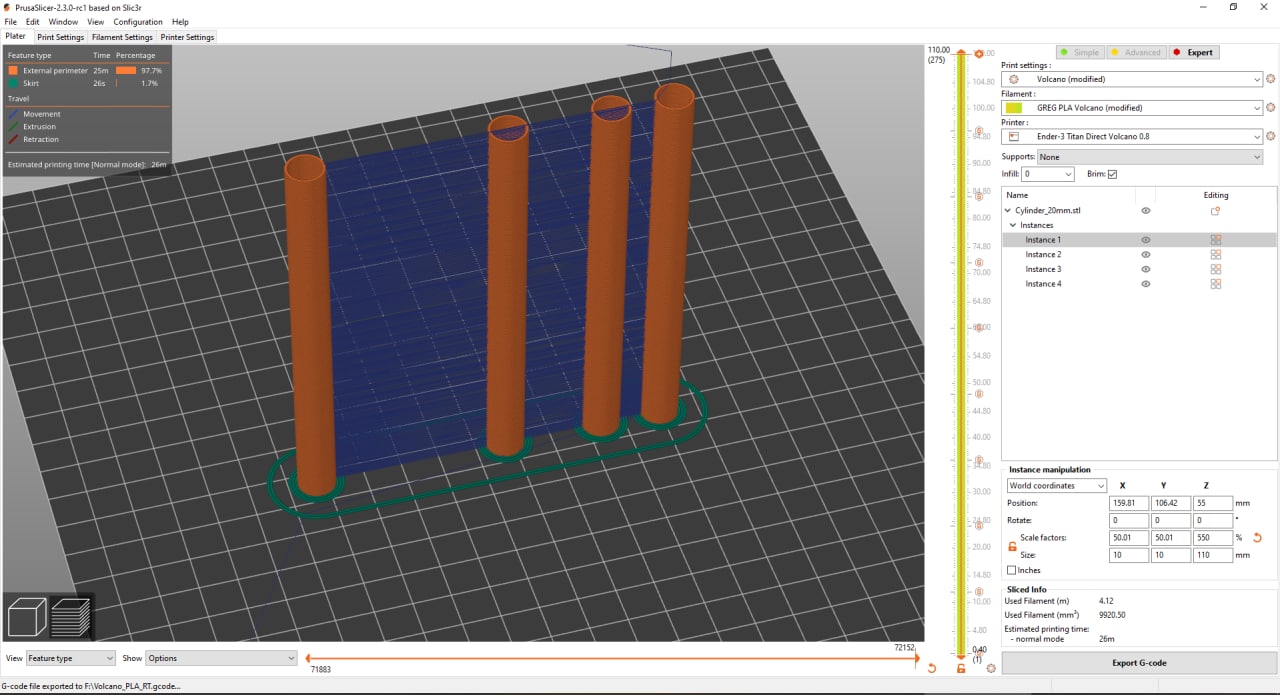Image resolution: width=1280 pixels, height=695 pixels.
Task: Toggle the scale factors lock icon
Action: (1012, 546)
